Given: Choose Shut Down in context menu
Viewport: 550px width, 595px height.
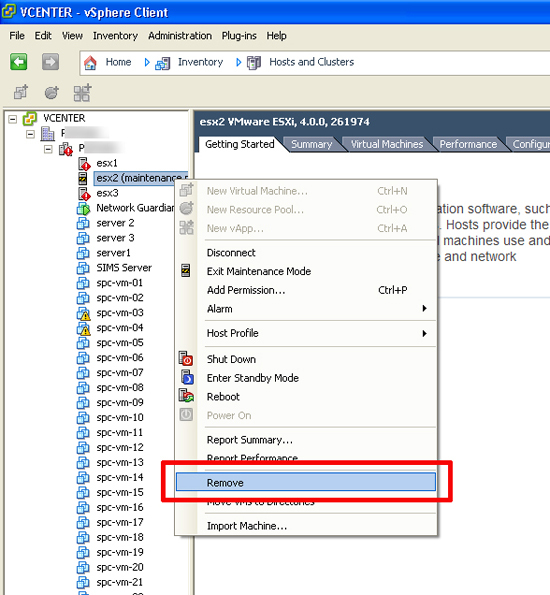Looking at the screenshot, I should coord(231,359).
